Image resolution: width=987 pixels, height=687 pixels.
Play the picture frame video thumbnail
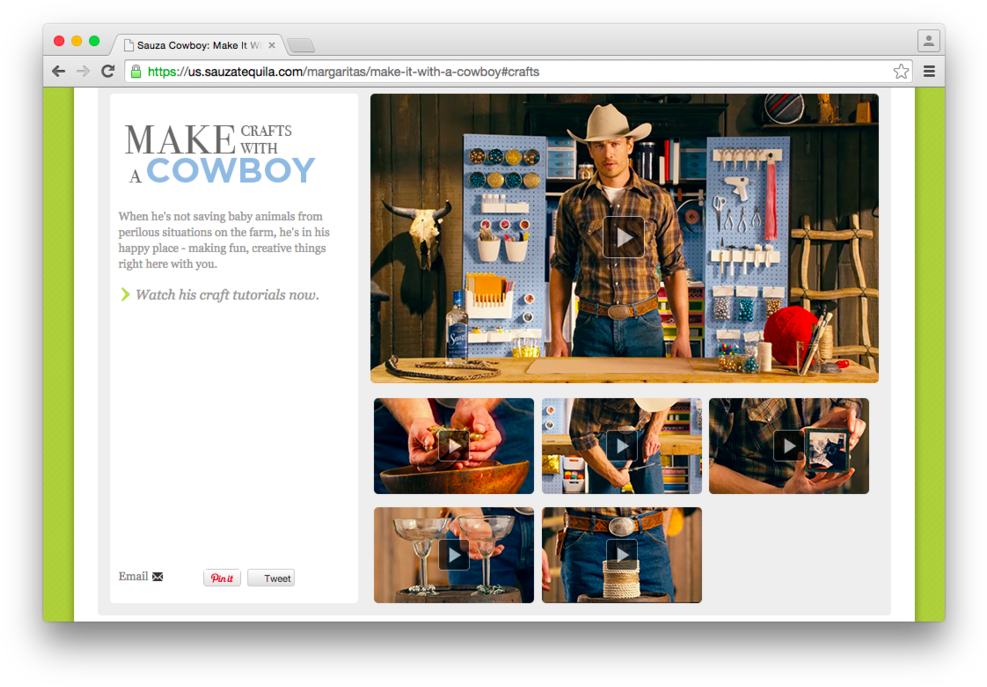coord(788,446)
